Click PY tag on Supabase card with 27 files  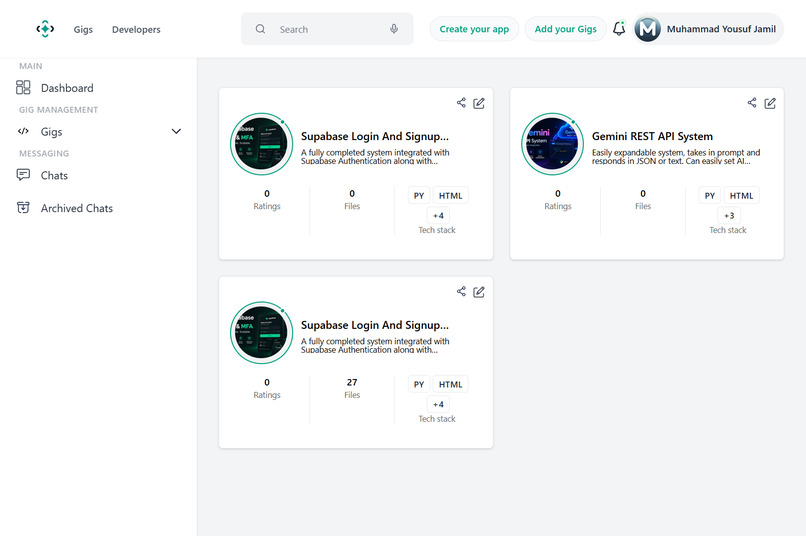pyautogui.click(x=419, y=384)
